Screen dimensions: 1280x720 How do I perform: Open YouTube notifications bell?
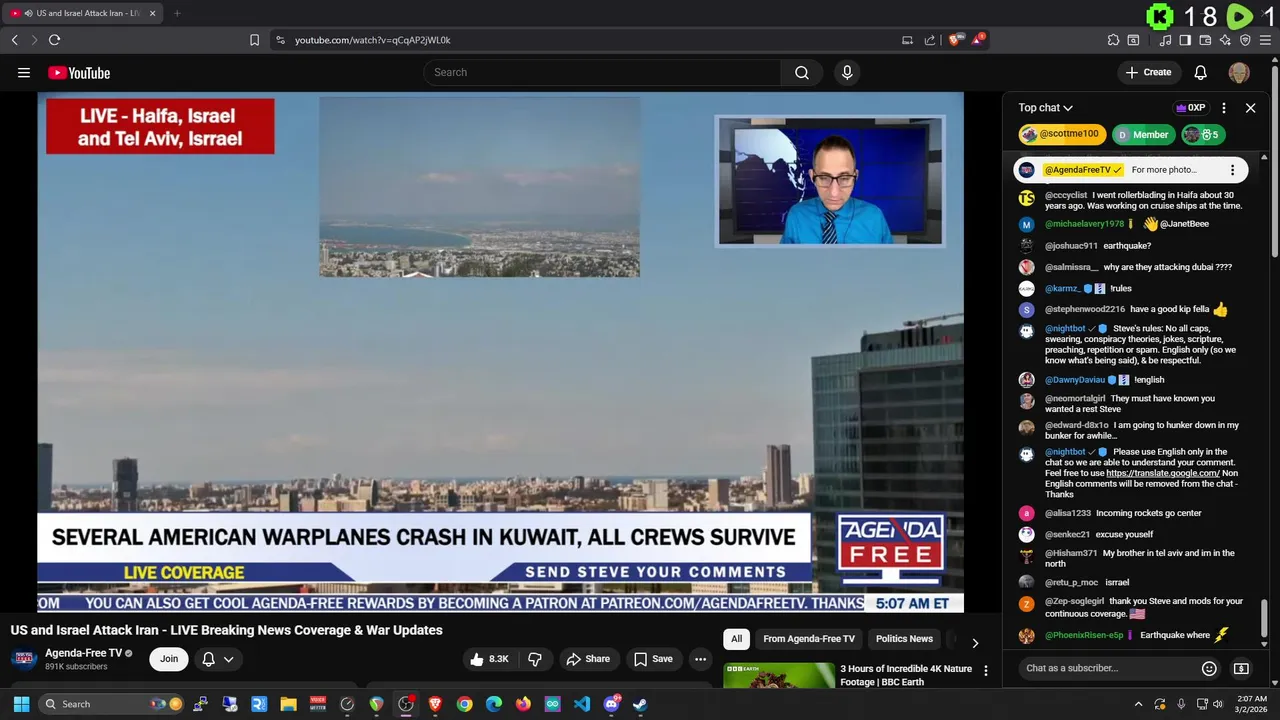[x=1200, y=72]
